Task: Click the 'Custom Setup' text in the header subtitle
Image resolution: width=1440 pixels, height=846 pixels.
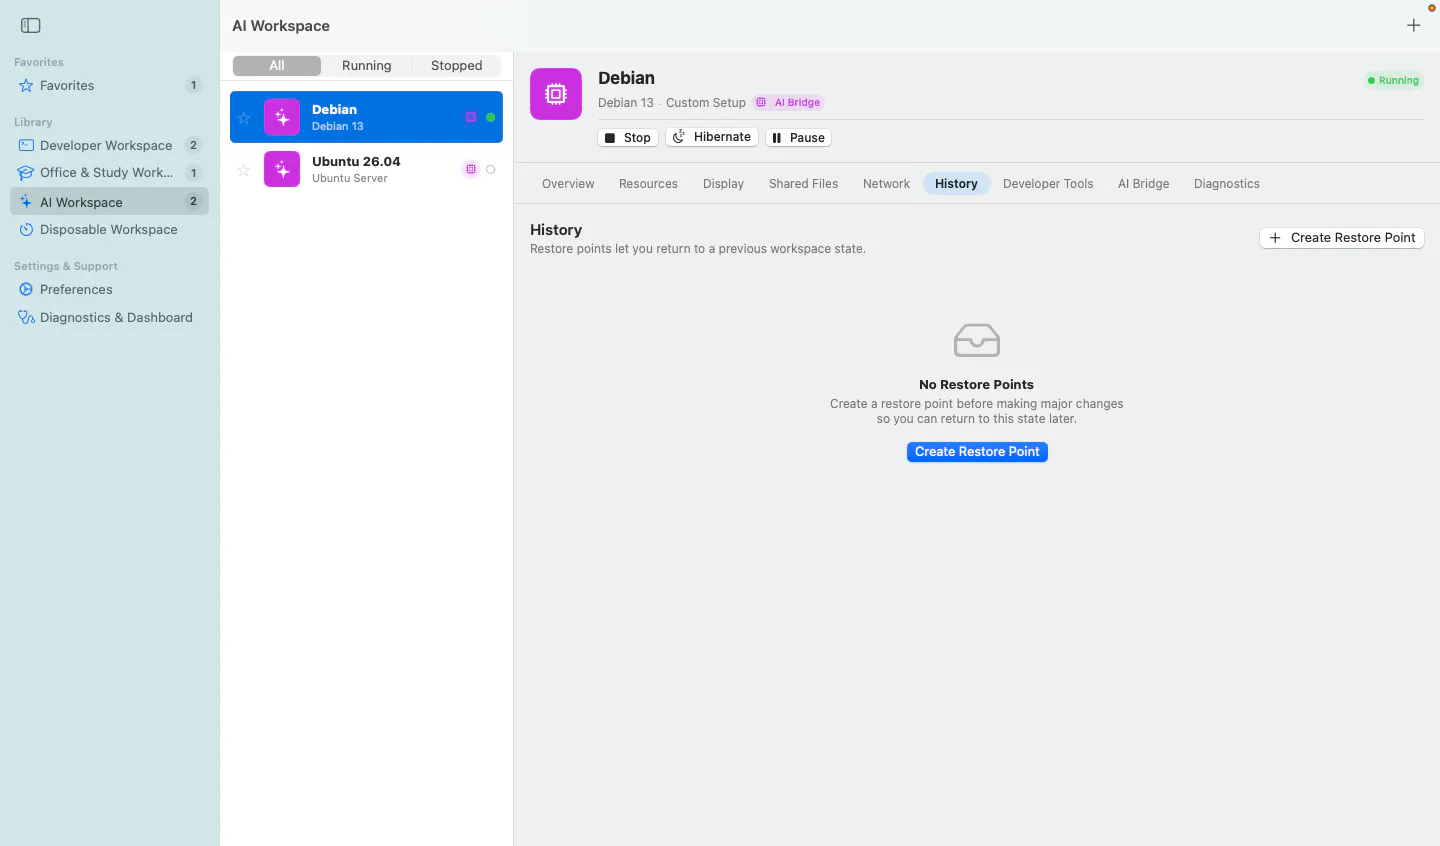Action: point(706,103)
